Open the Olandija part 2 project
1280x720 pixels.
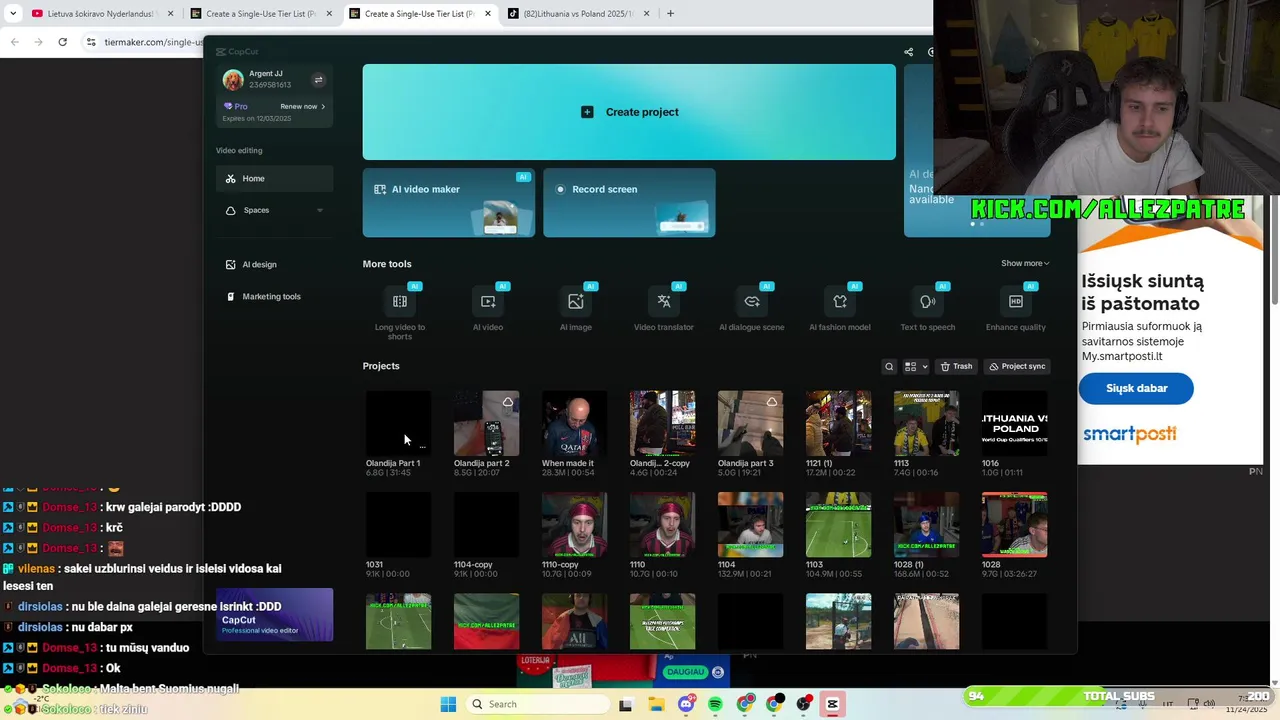tap(486, 423)
